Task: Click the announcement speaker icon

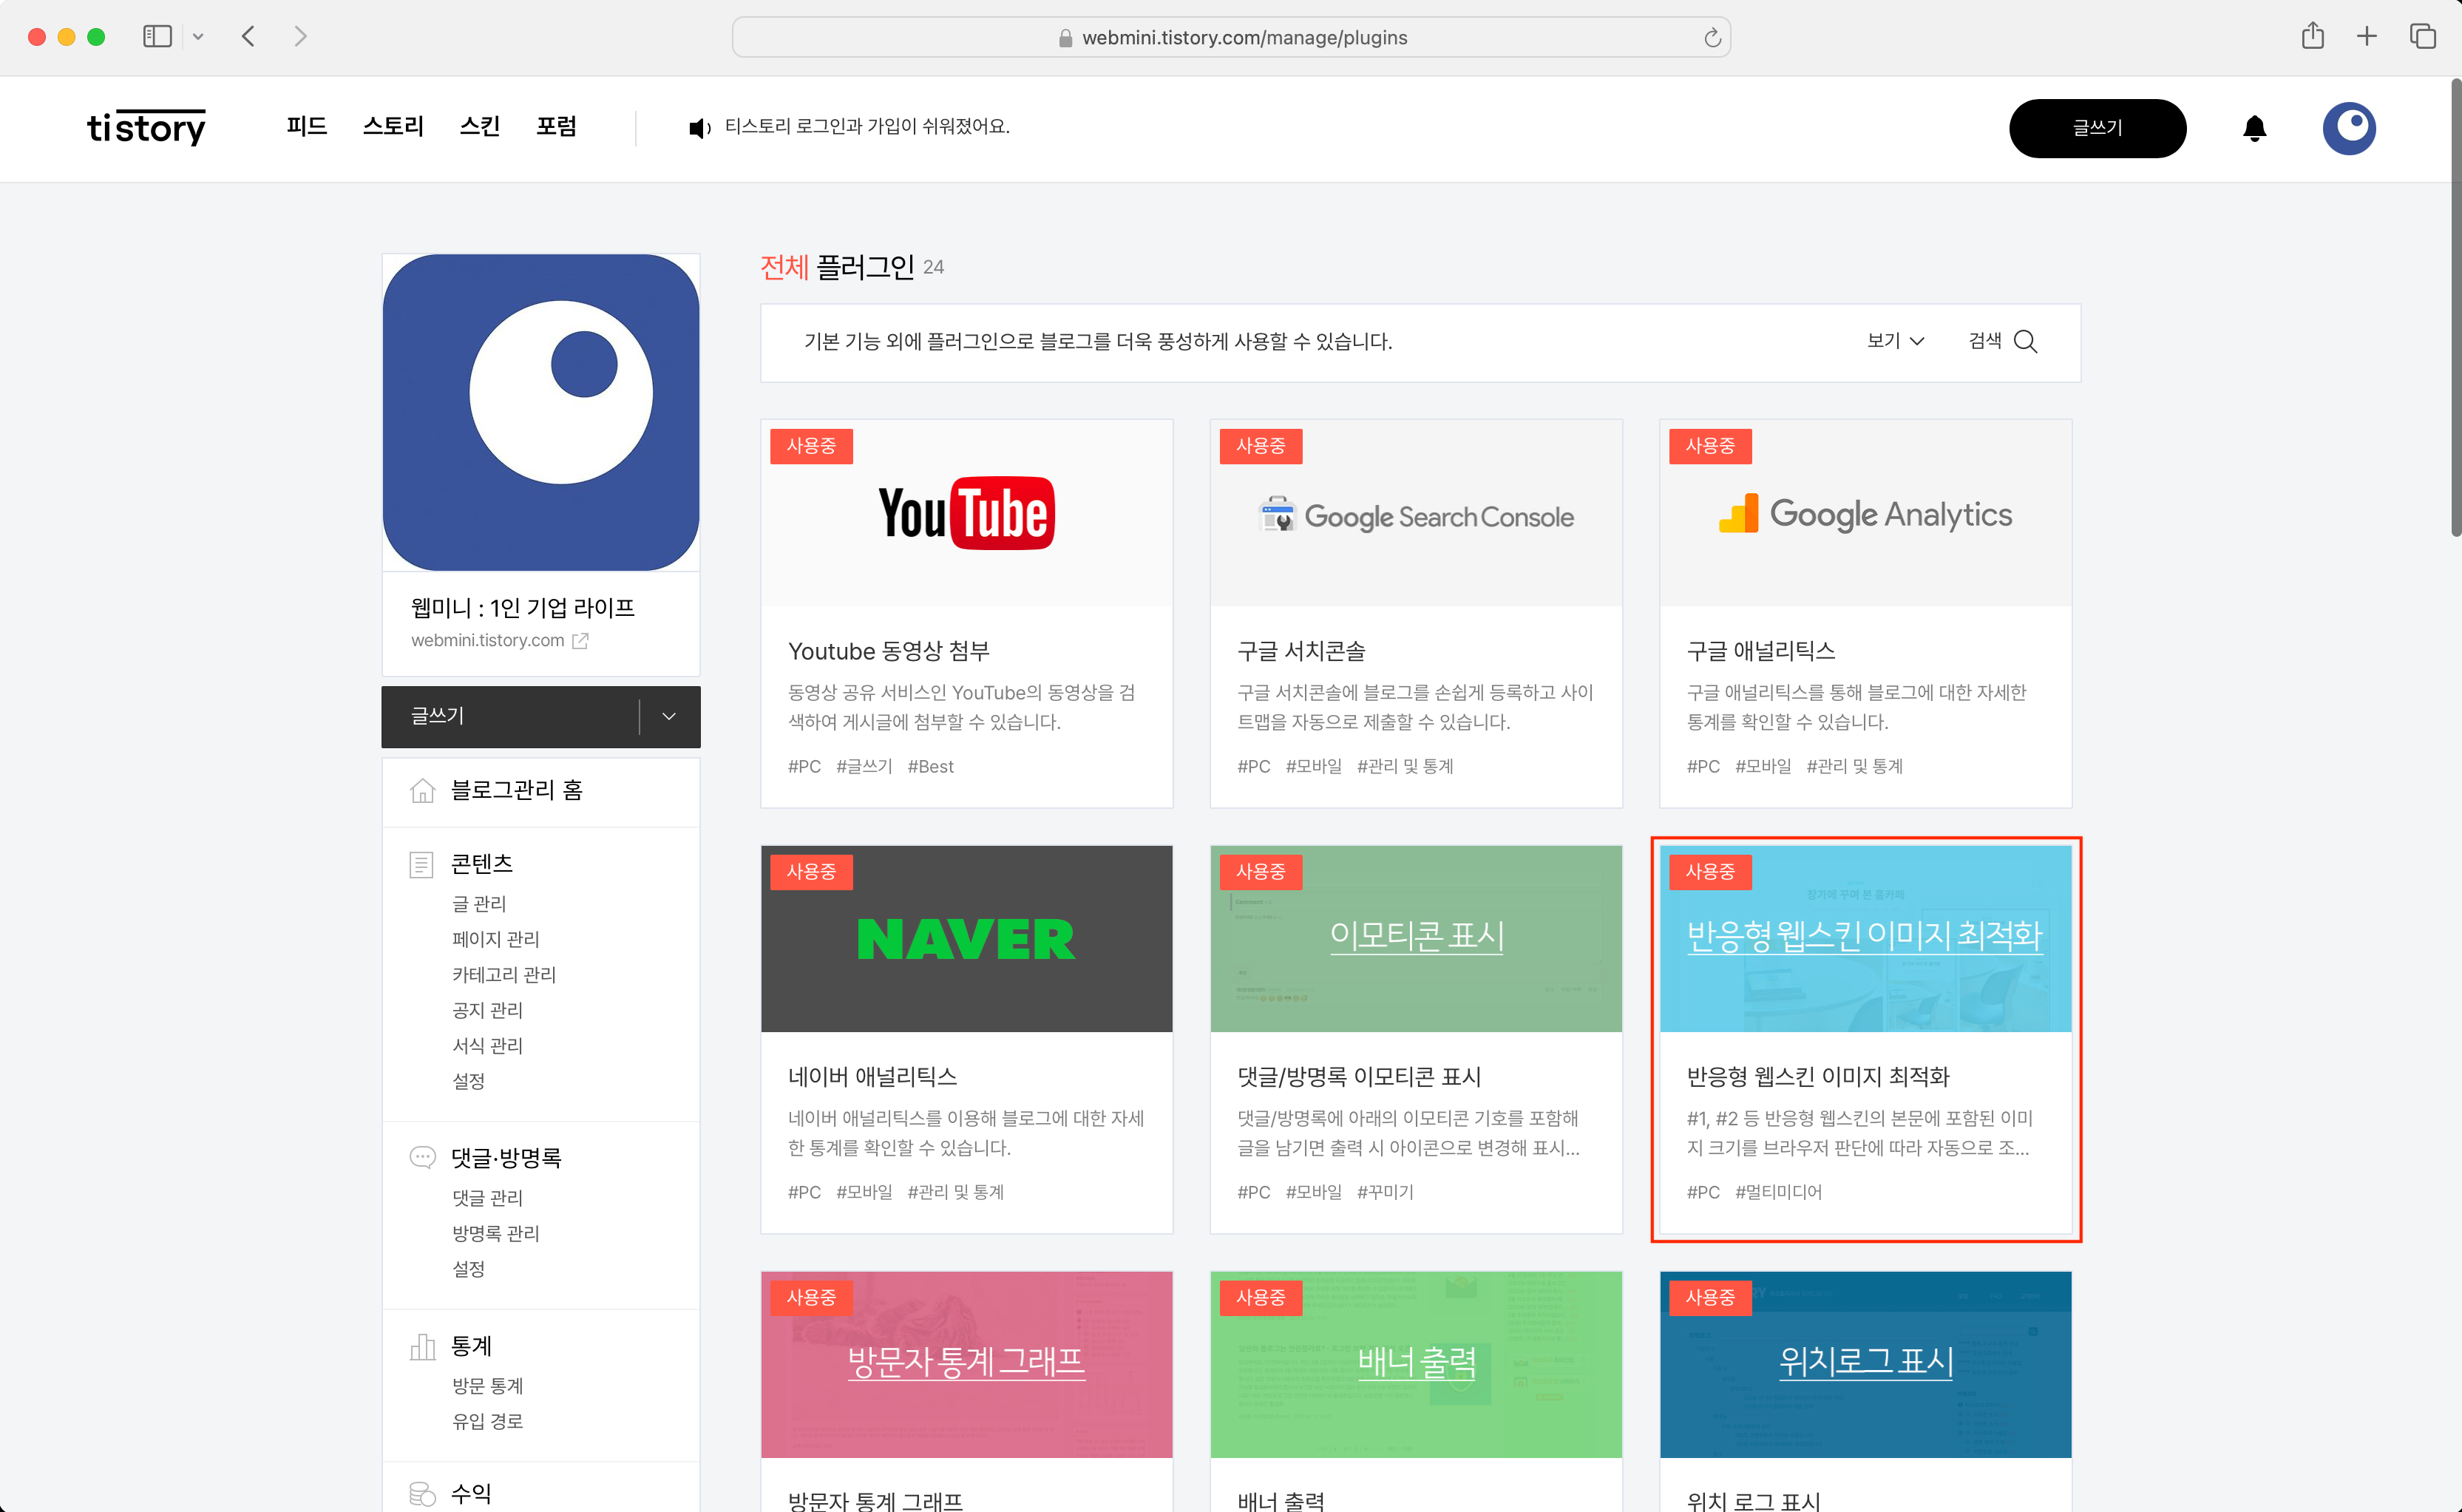Action: coord(699,128)
